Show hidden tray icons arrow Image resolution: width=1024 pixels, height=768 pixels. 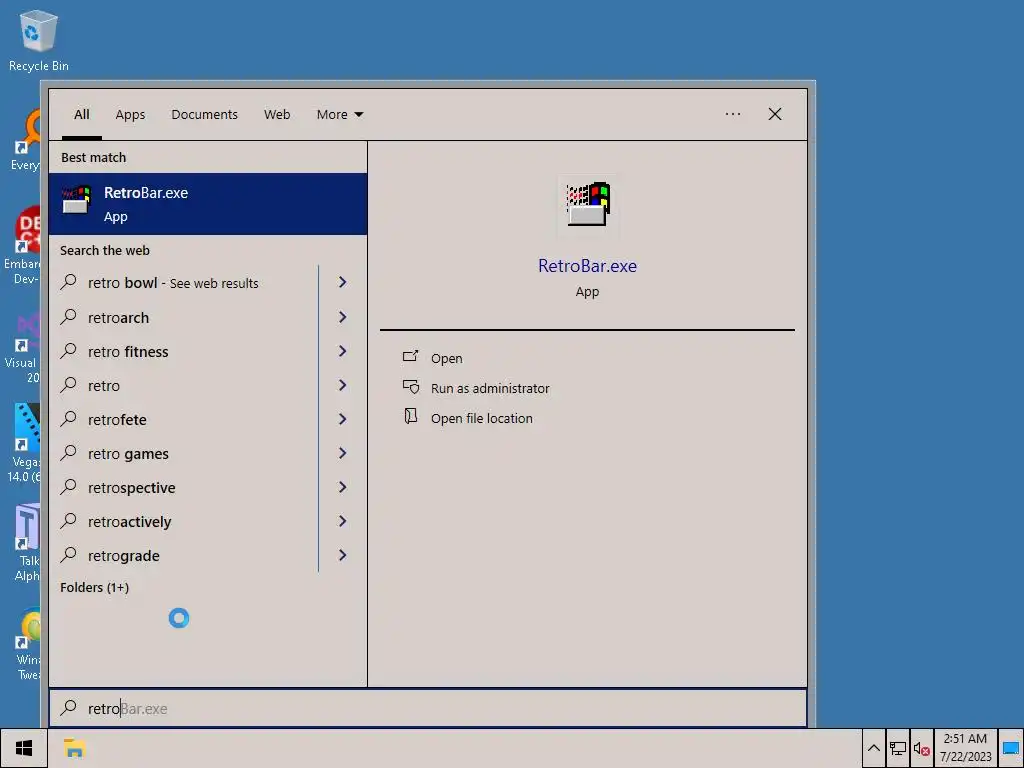pyautogui.click(x=874, y=748)
